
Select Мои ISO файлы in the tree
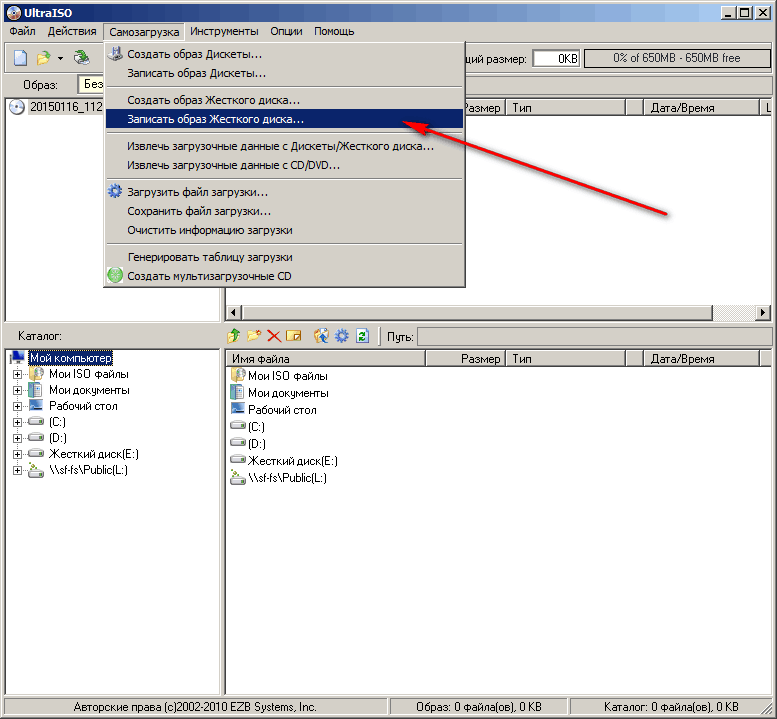click(x=89, y=374)
